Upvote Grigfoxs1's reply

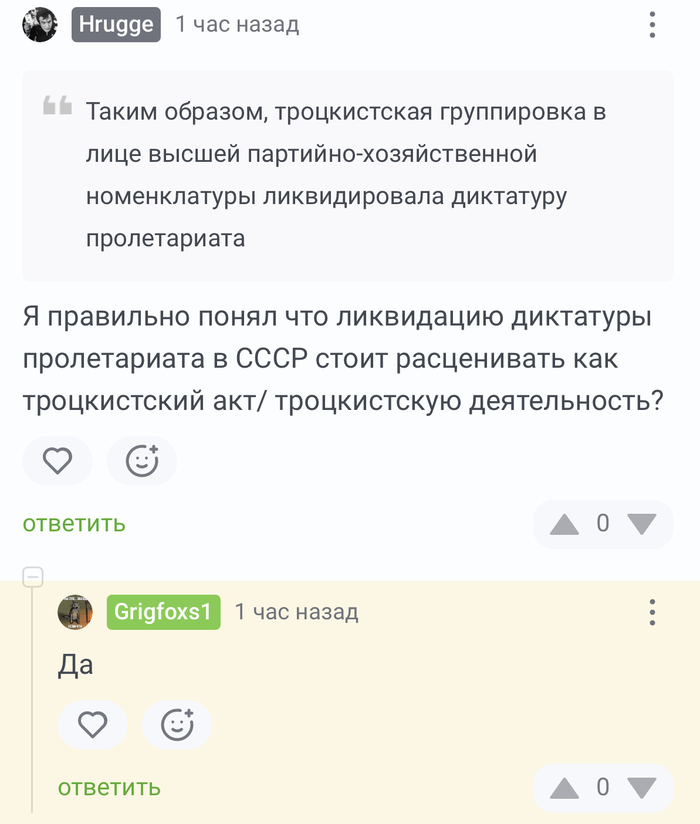coord(565,787)
